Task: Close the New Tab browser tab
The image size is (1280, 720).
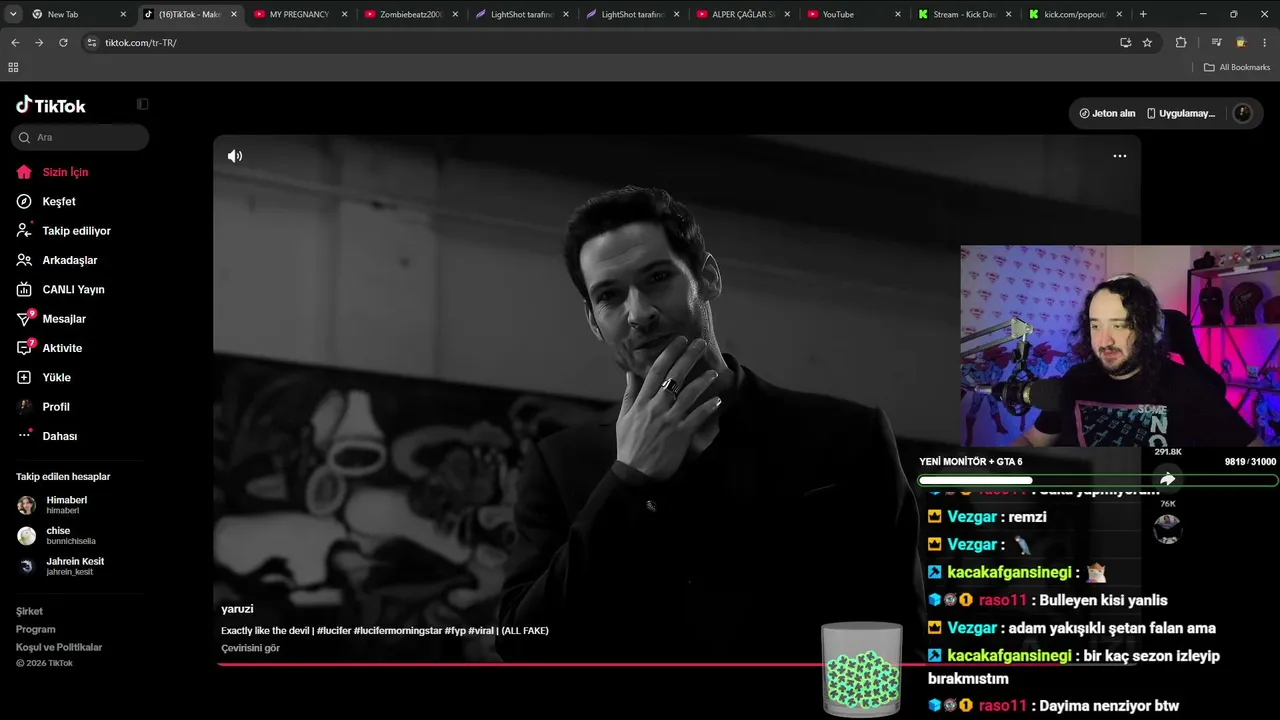Action: 123,14
